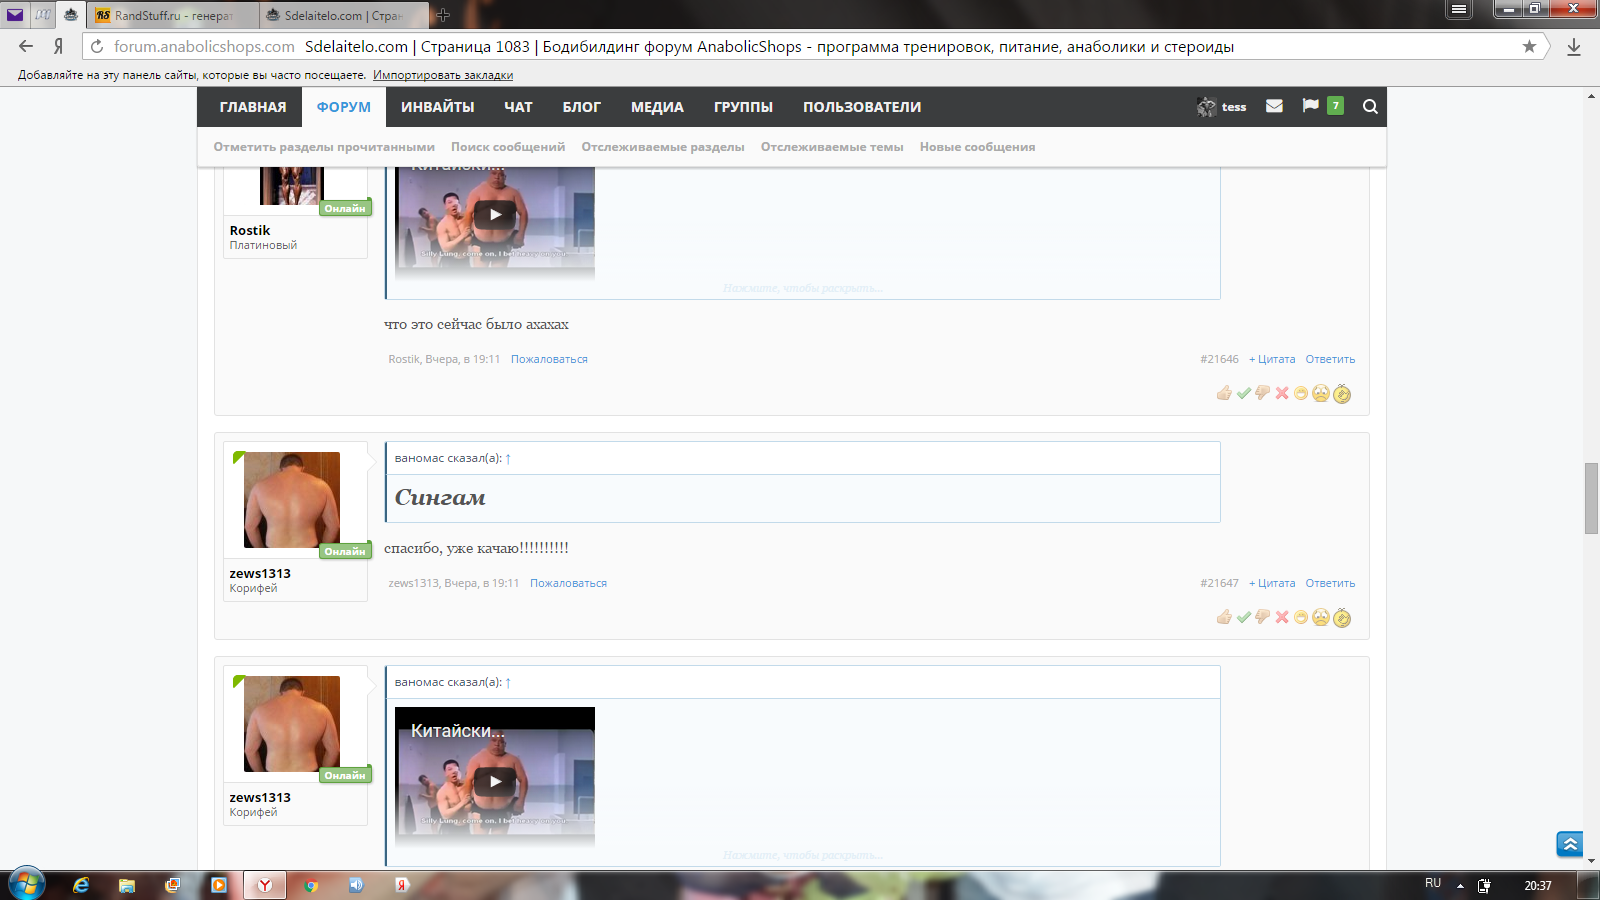Click the RU language indicator in the tray
The image size is (1600, 900).
coord(1433,883)
